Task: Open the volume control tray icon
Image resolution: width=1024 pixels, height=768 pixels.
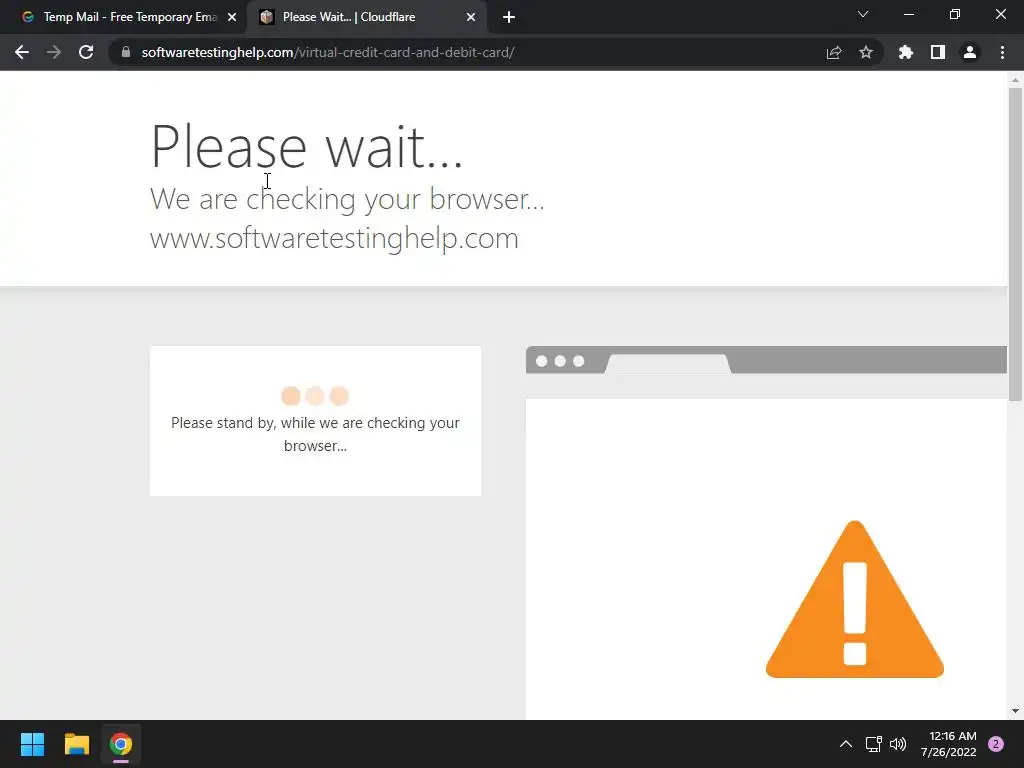Action: coord(898,744)
